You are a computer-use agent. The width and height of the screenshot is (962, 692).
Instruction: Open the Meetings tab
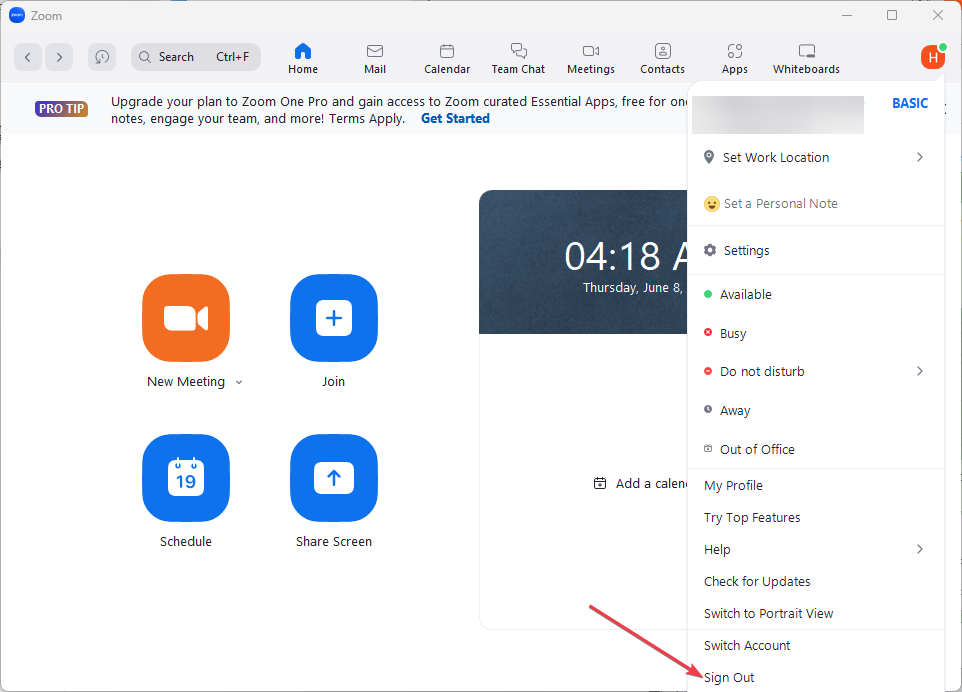pos(591,59)
